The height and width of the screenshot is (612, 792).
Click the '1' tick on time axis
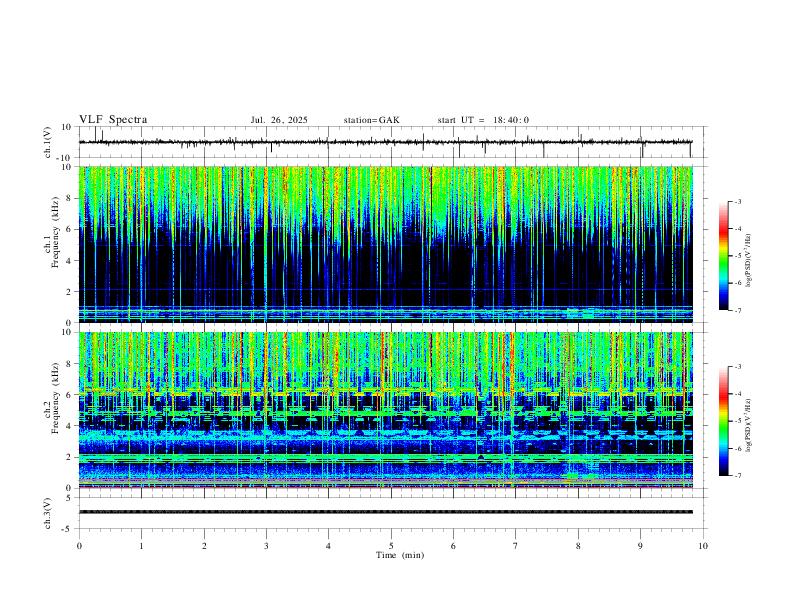pyautogui.click(x=141, y=546)
